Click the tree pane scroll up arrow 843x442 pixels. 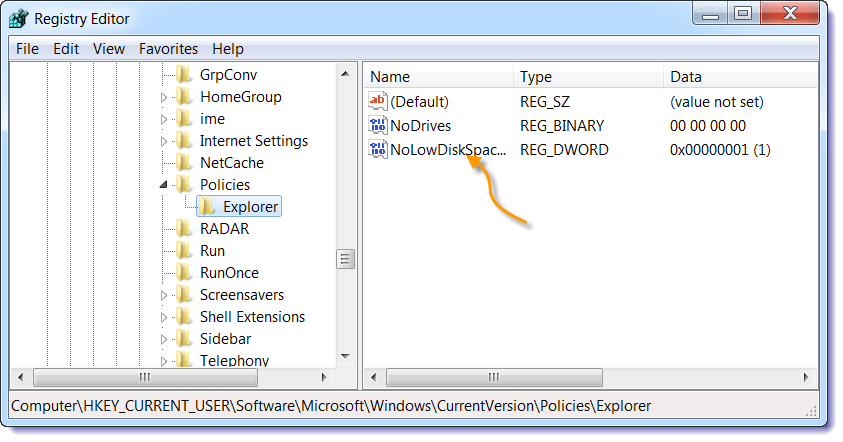345,74
